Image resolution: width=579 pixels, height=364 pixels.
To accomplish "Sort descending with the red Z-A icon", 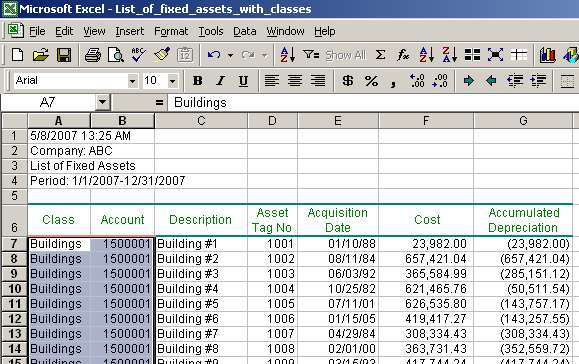I will 449,55.
